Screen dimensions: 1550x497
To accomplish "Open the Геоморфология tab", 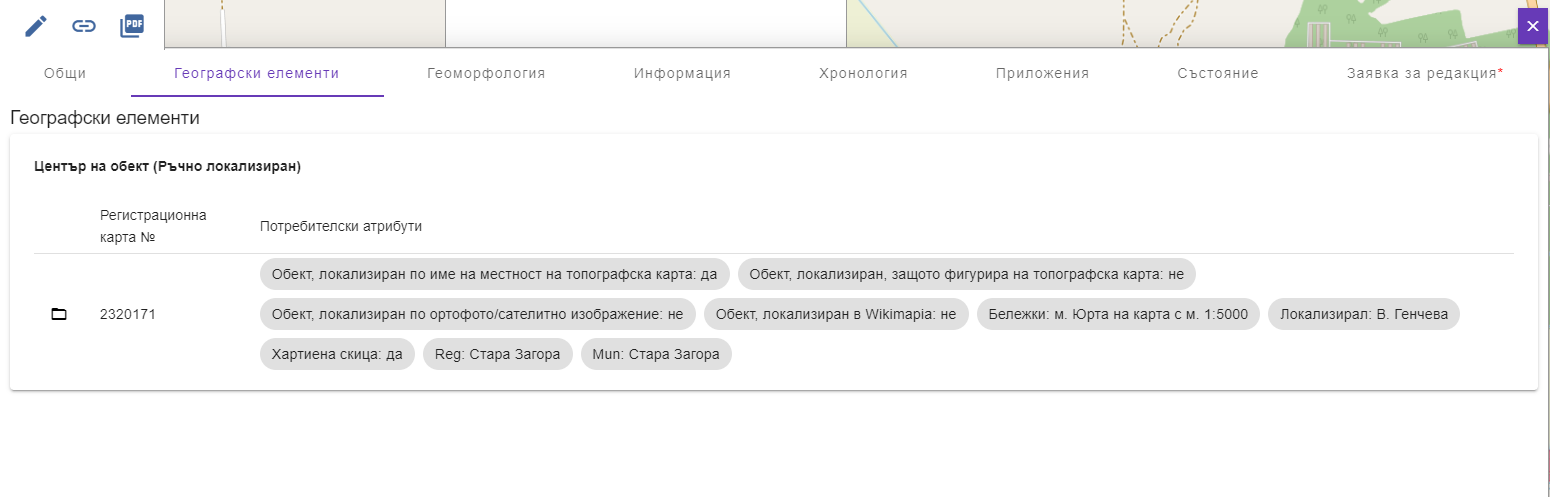I will click(486, 73).
